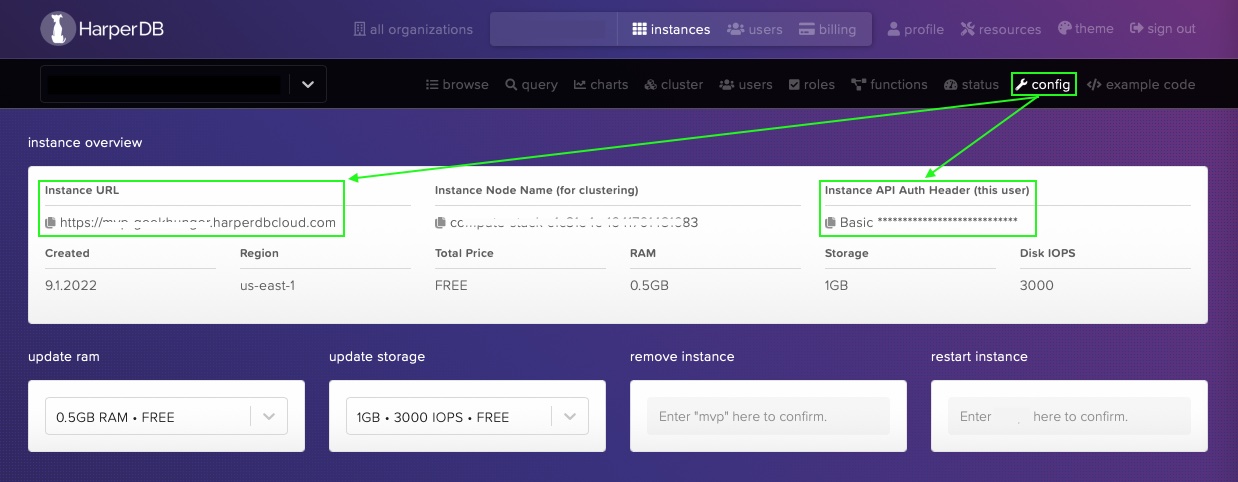This screenshot has width=1238, height=482.
Task: Go to all organizations
Action: (413, 29)
